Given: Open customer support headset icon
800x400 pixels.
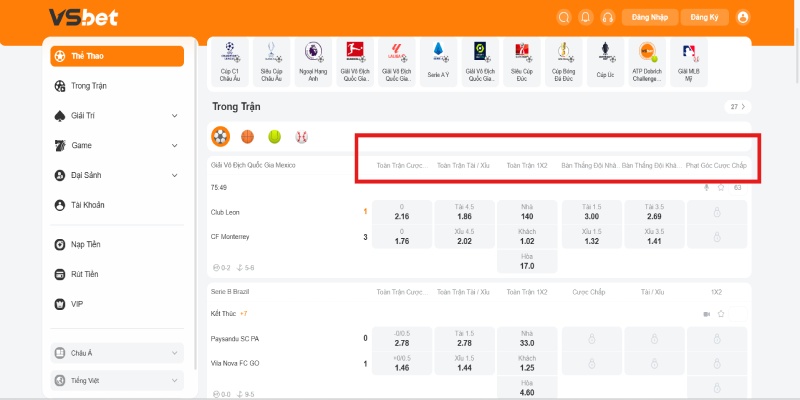Looking at the screenshot, I should [x=608, y=17].
